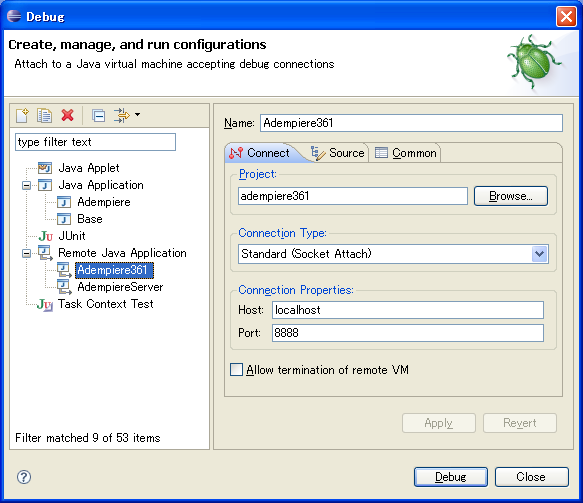The image size is (583, 503).
Task: Select JUnit in the tree
Action: coord(72,236)
